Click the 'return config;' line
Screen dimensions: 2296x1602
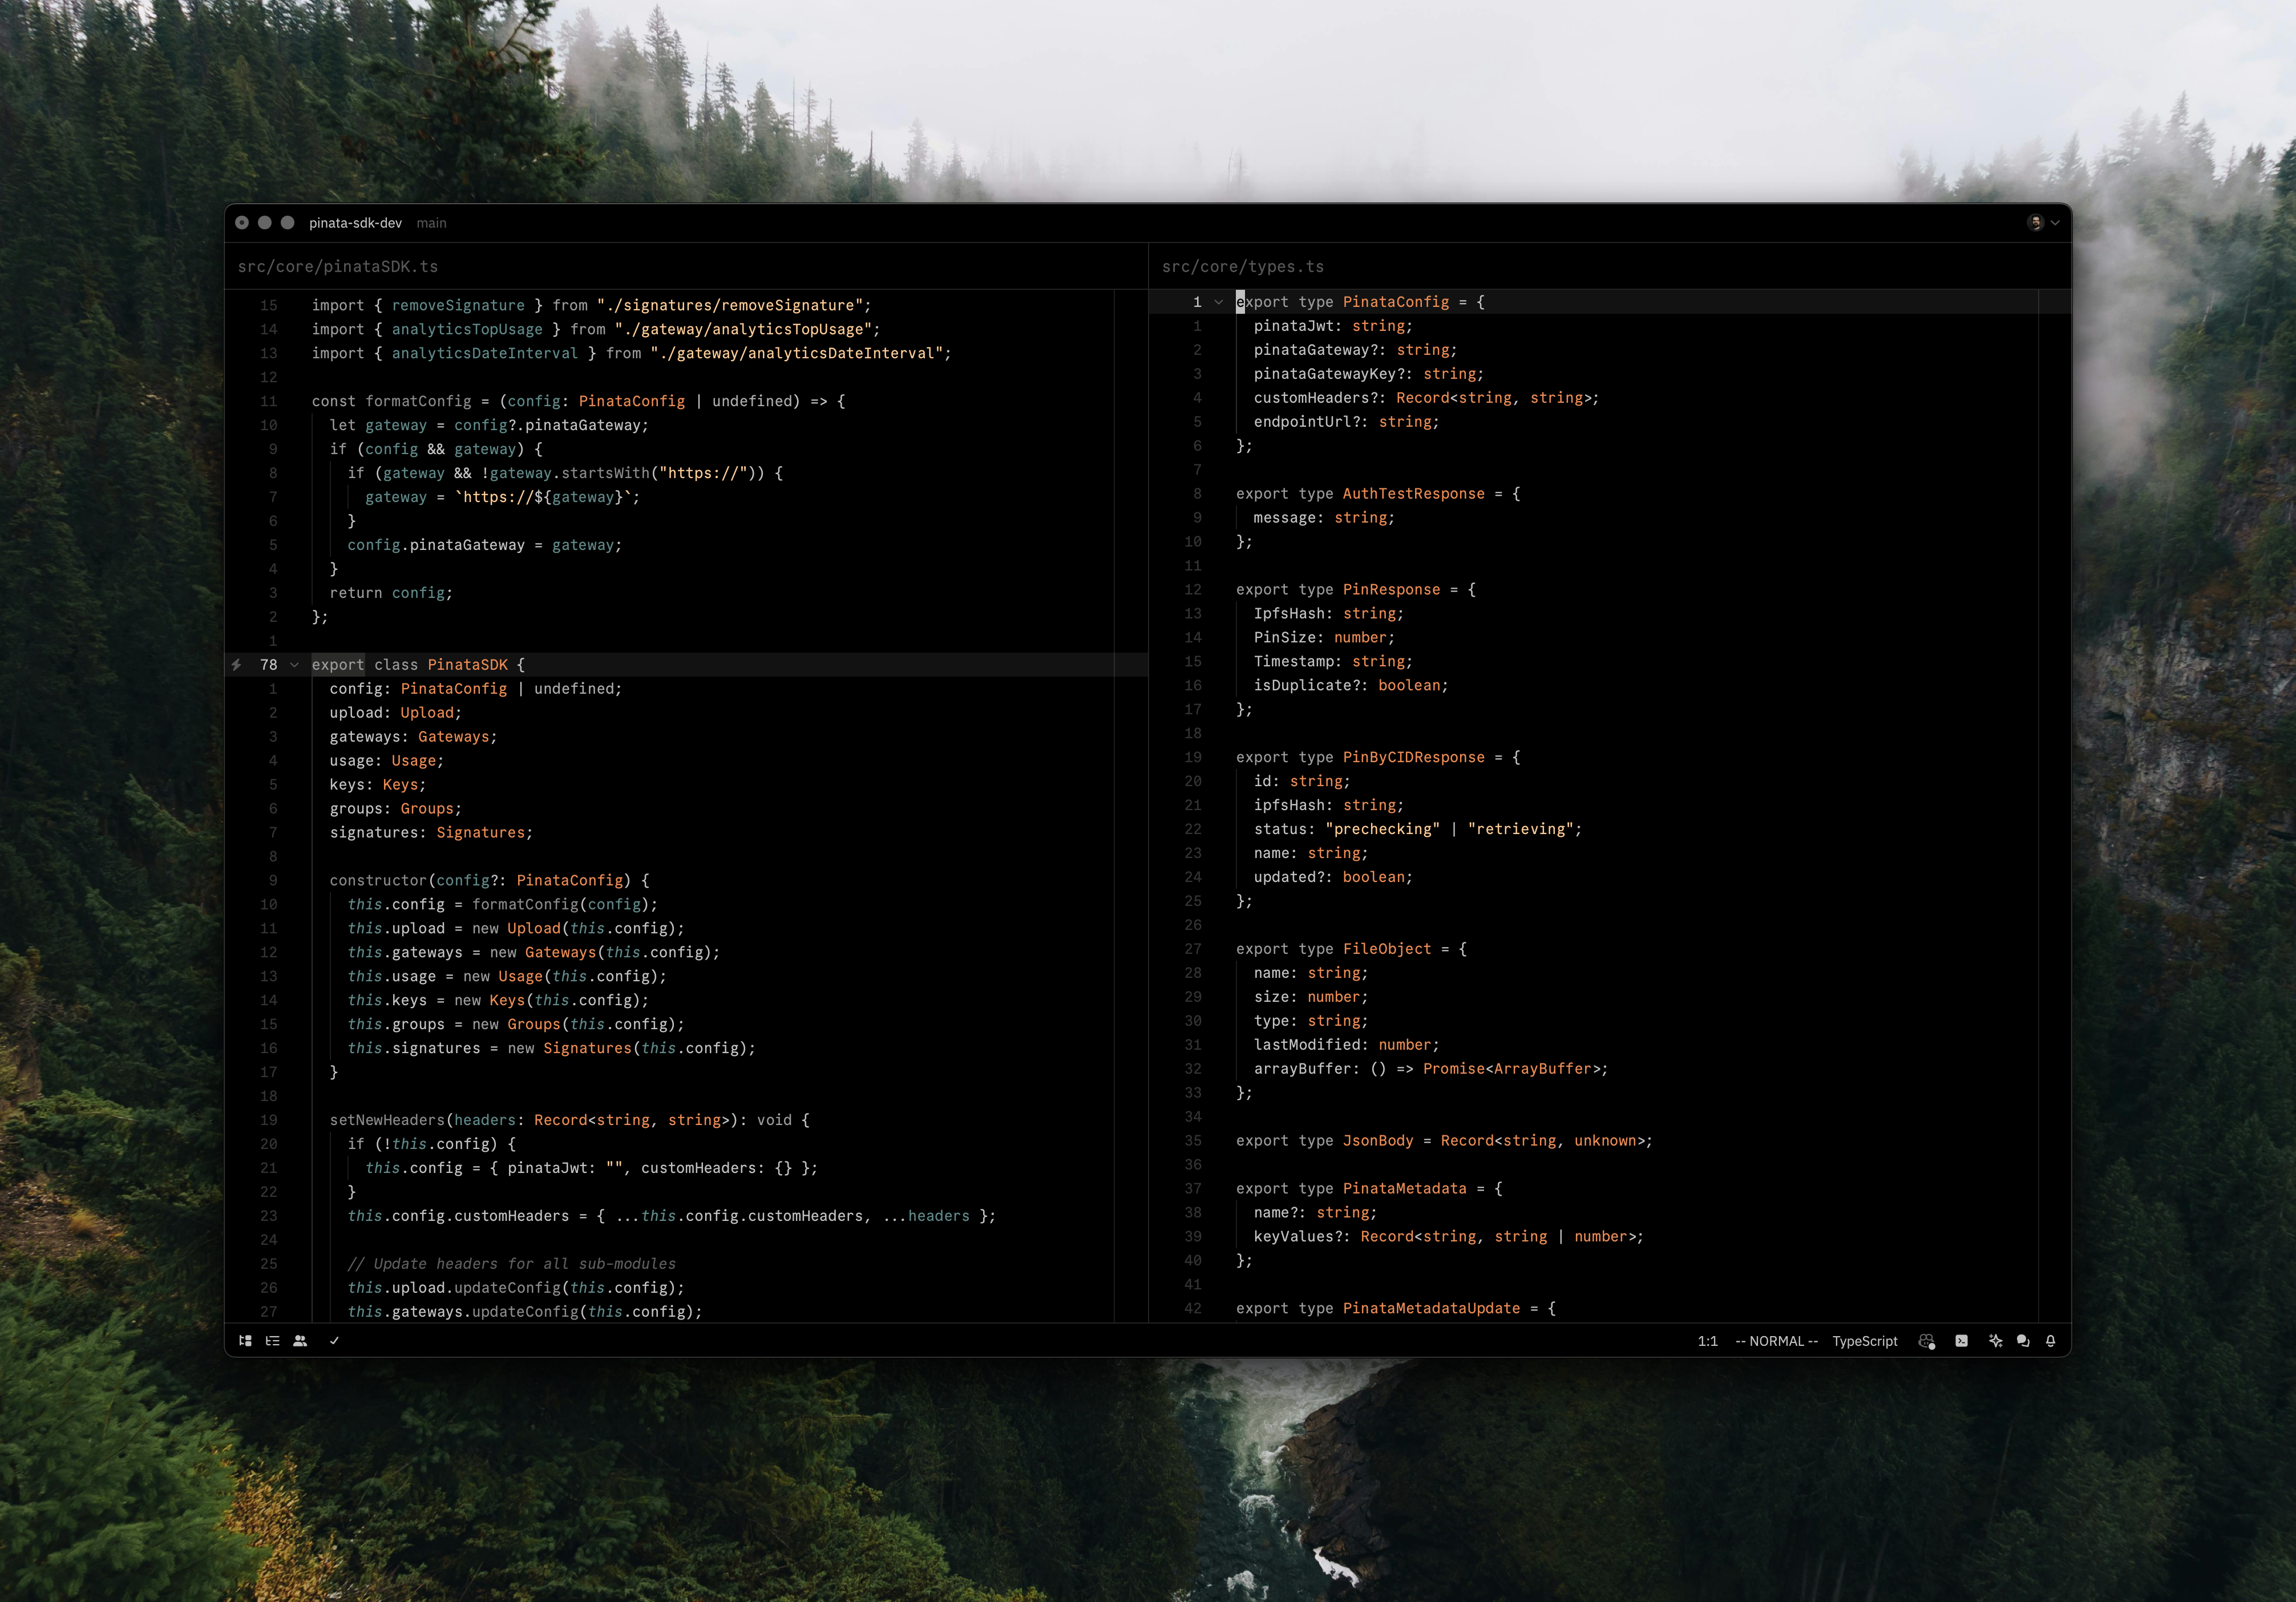coord(391,593)
